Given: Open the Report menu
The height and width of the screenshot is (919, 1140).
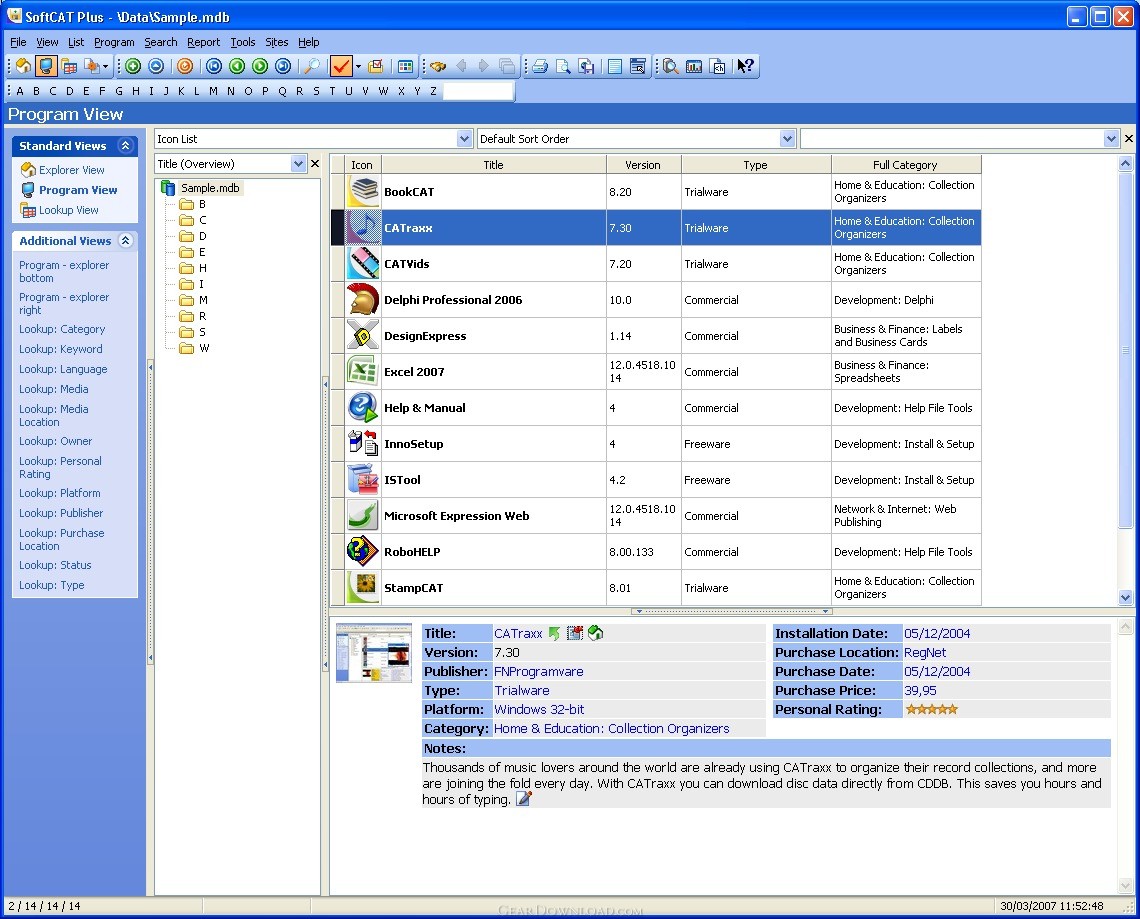Looking at the screenshot, I should (204, 42).
